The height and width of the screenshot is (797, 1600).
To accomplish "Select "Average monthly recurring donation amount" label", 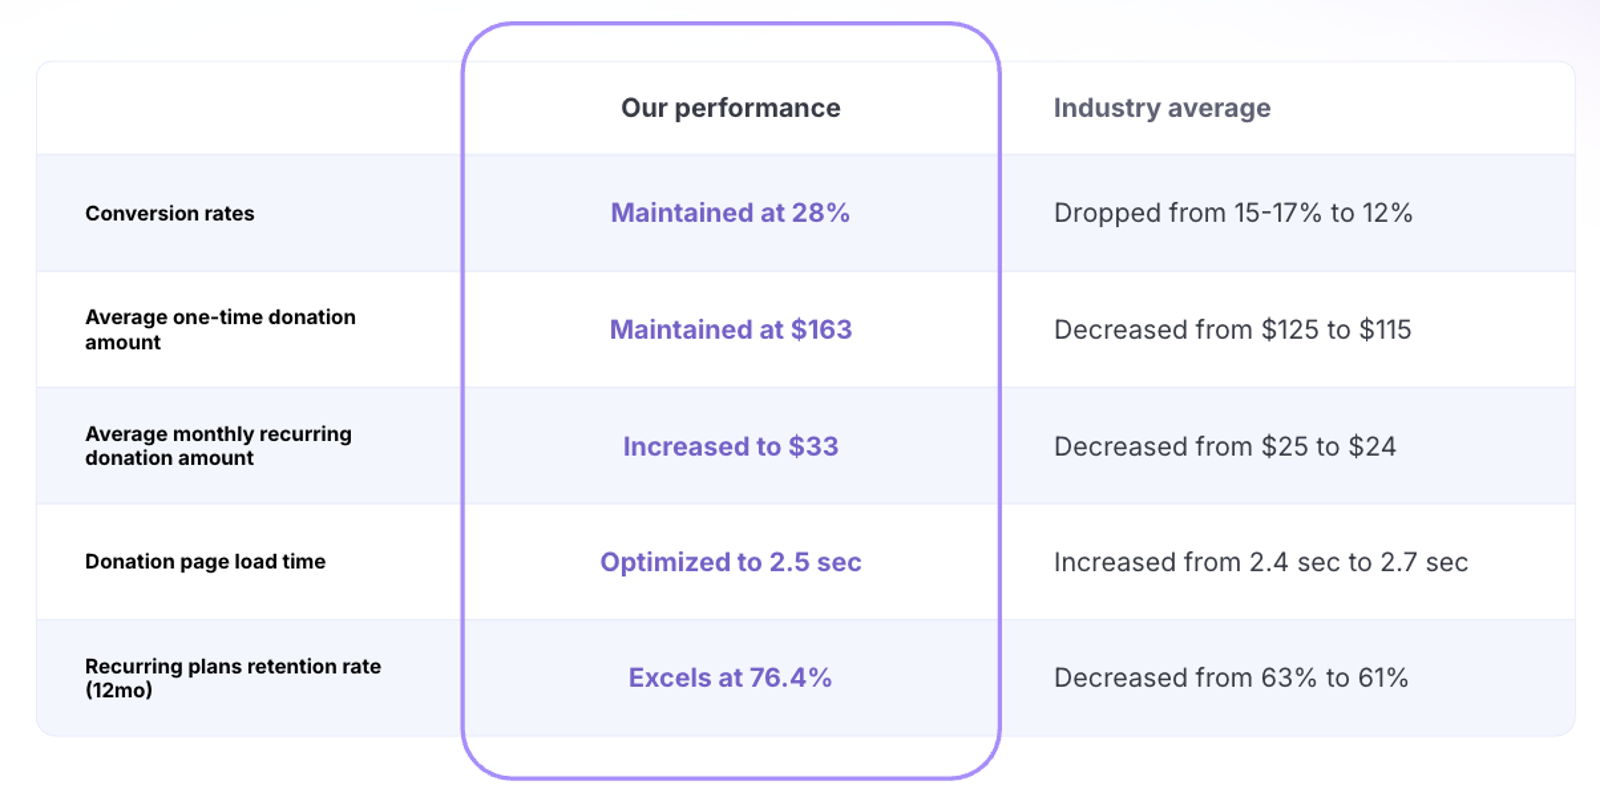I will (x=218, y=446).
